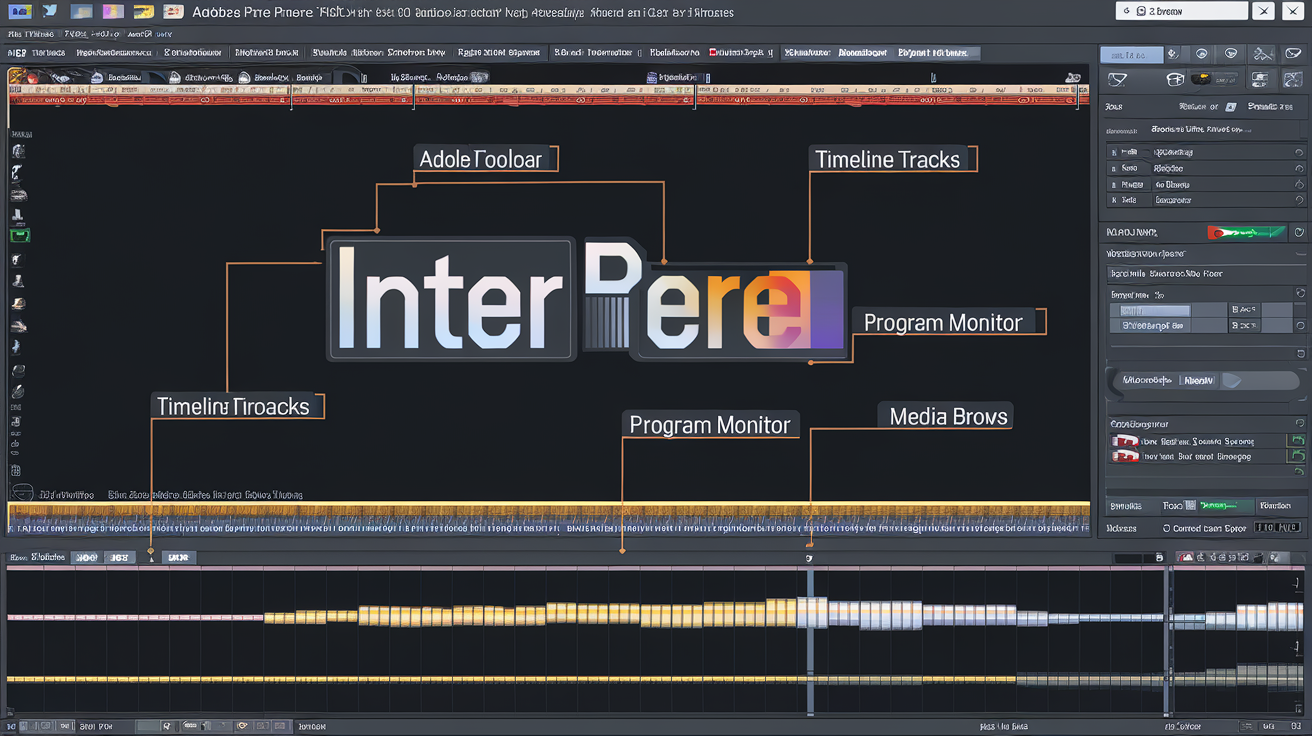Image resolution: width=1312 pixels, height=736 pixels.
Task: Click the timeline playhead line in the lower timeline
Action: pos(810,640)
